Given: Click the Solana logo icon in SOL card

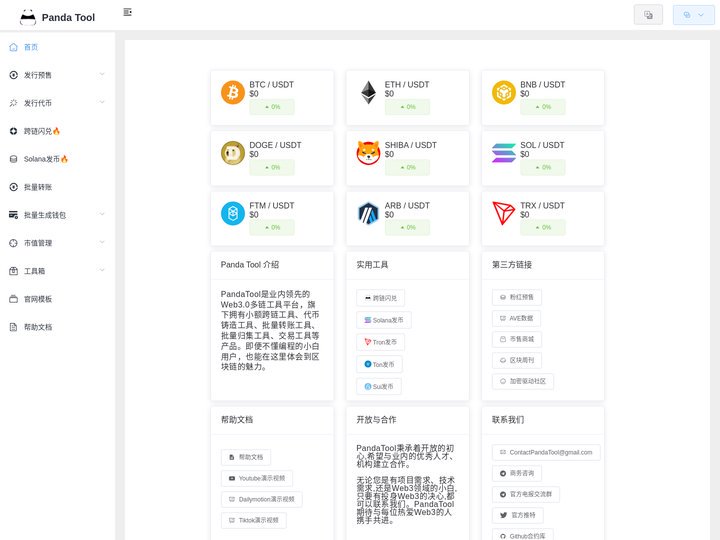Looking at the screenshot, I should [x=504, y=153].
